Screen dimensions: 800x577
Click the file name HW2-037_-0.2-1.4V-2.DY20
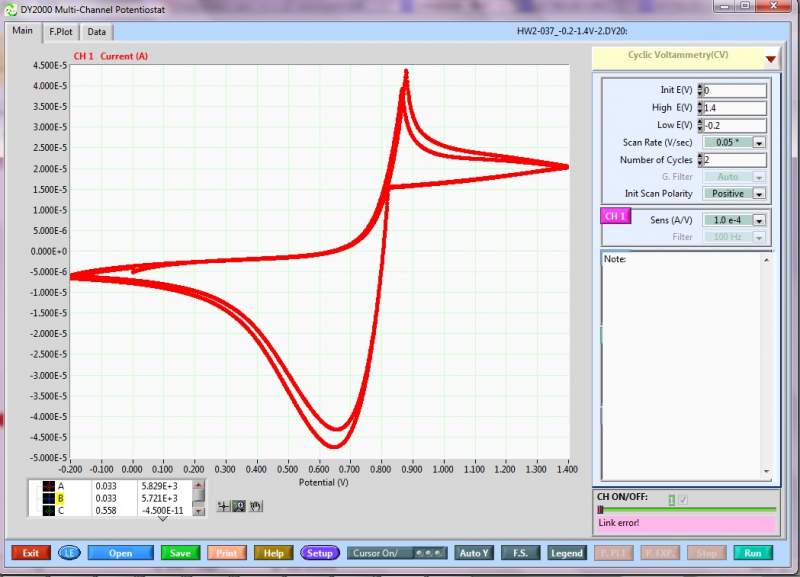pos(572,31)
